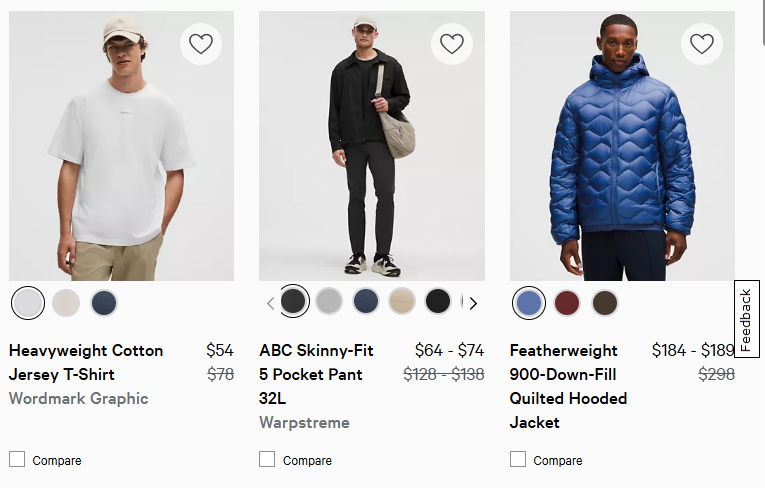Select the navy blue T-shirt color swatch
765x488 pixels.
(104, 302)
